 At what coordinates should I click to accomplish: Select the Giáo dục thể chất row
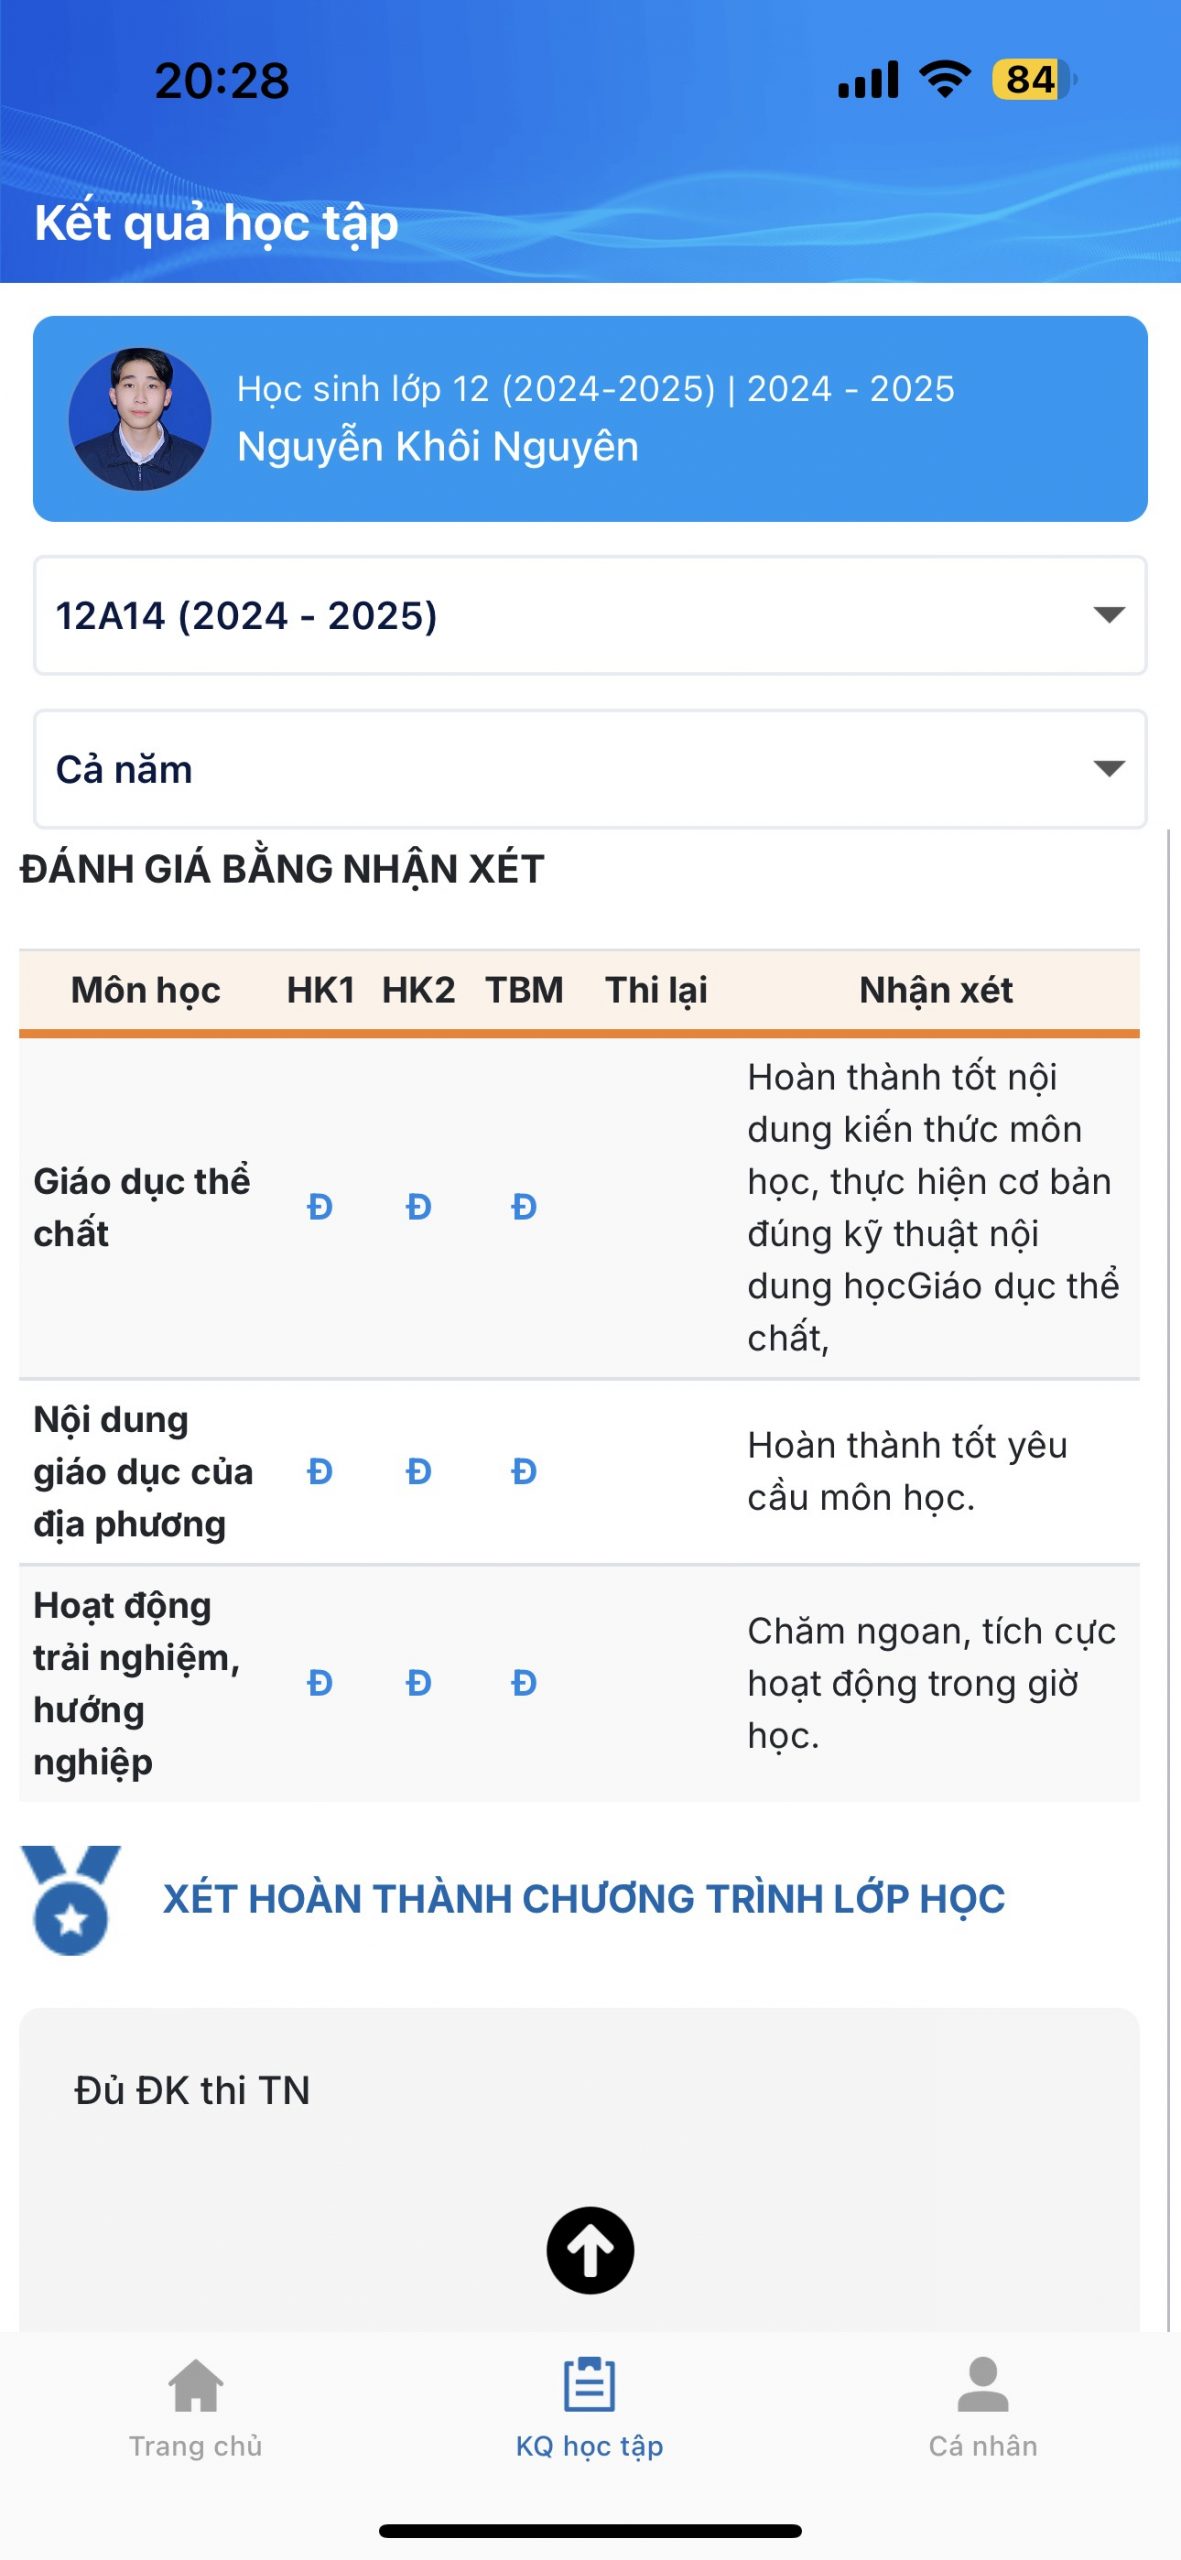579,1208
